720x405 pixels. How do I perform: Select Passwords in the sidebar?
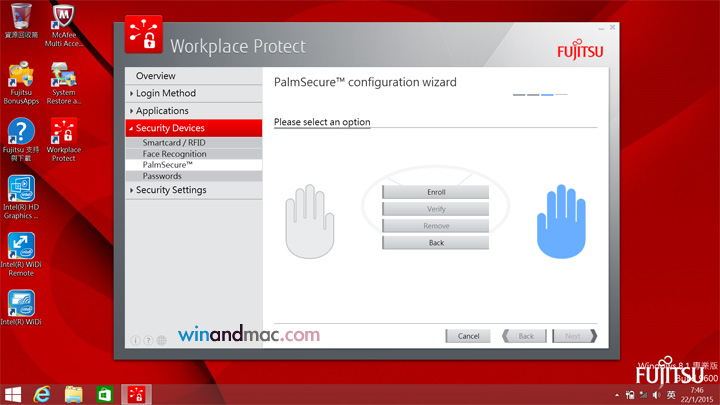pos(194,176)
